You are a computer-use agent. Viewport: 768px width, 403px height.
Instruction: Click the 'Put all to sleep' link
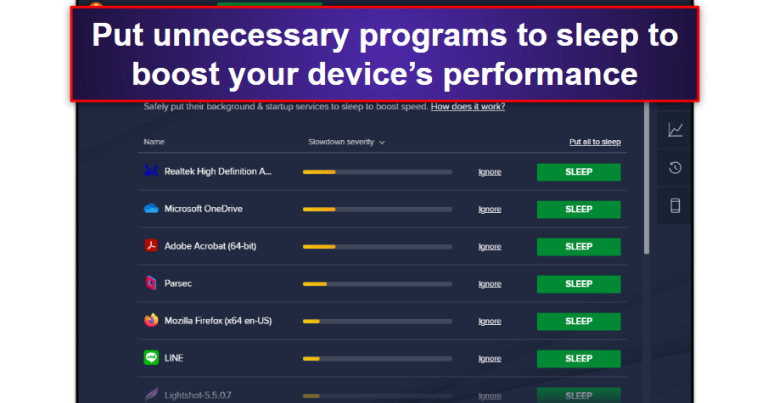coord(595,142)
